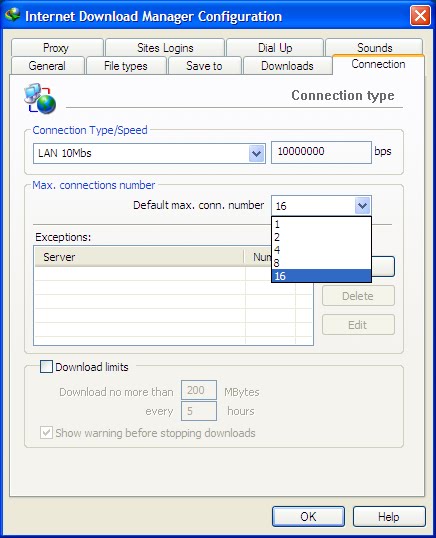Switch to the Downloads tab
The image size is (436, 538).
coord(287,66)
